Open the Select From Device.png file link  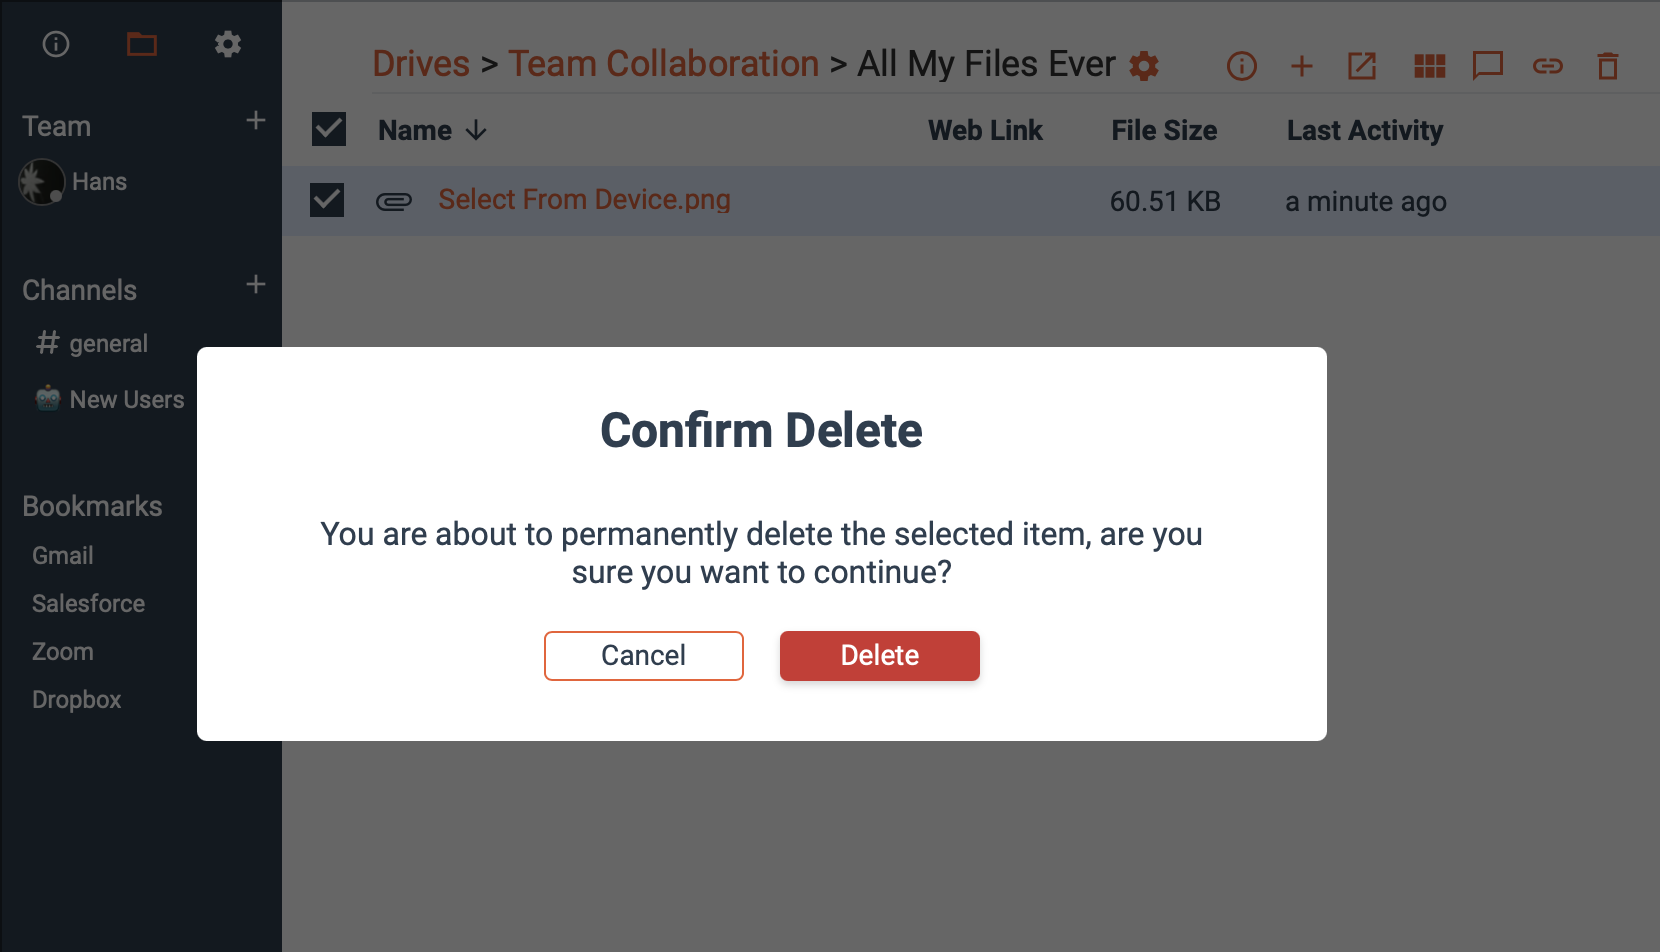pos(584,200)
